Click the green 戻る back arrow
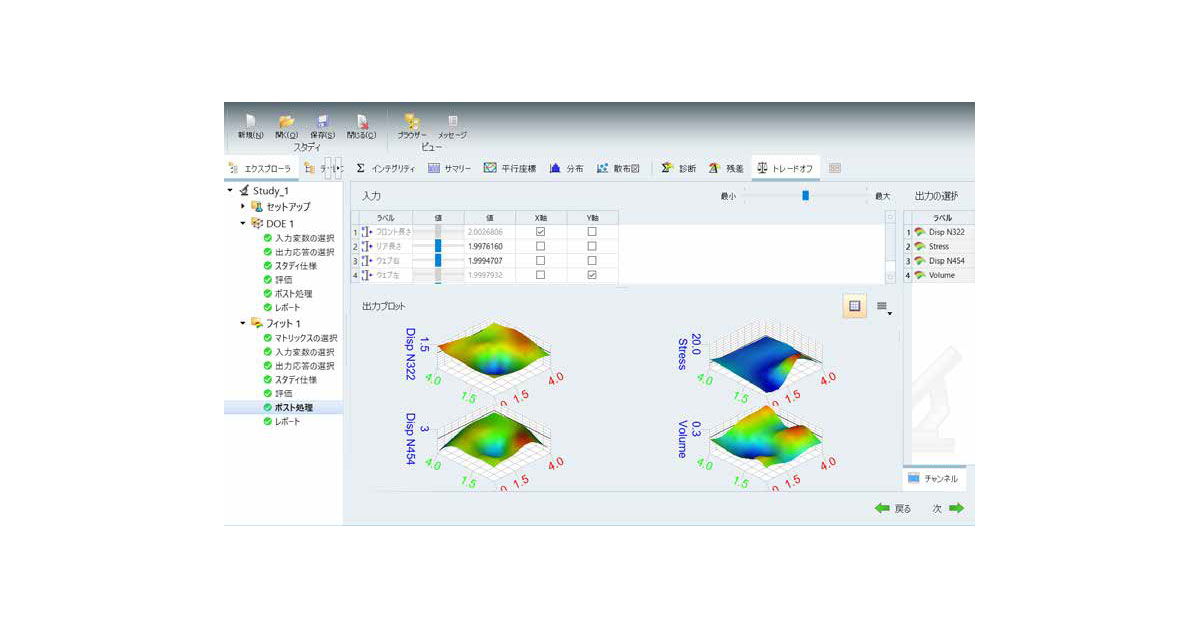This screenshot has width=1200, height=628. tap(882, 508)
